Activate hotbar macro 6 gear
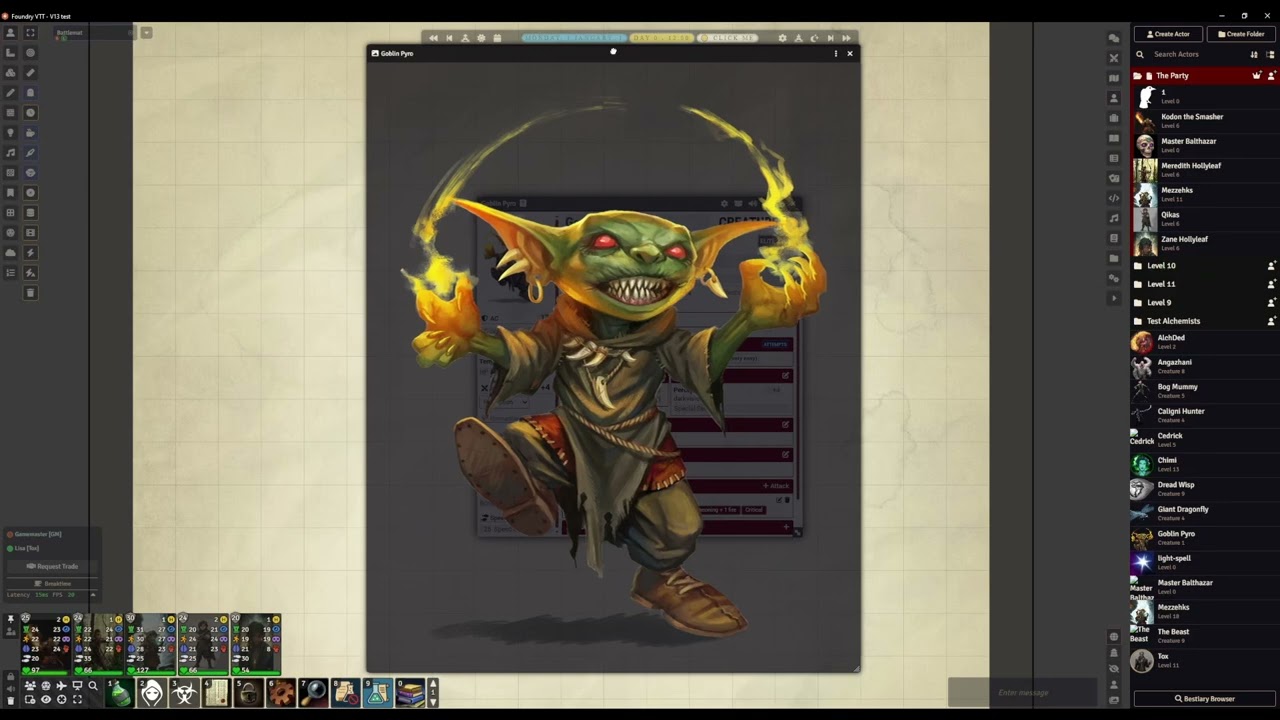Screen dimensions: 1280x720 click(x=281, y=693)
